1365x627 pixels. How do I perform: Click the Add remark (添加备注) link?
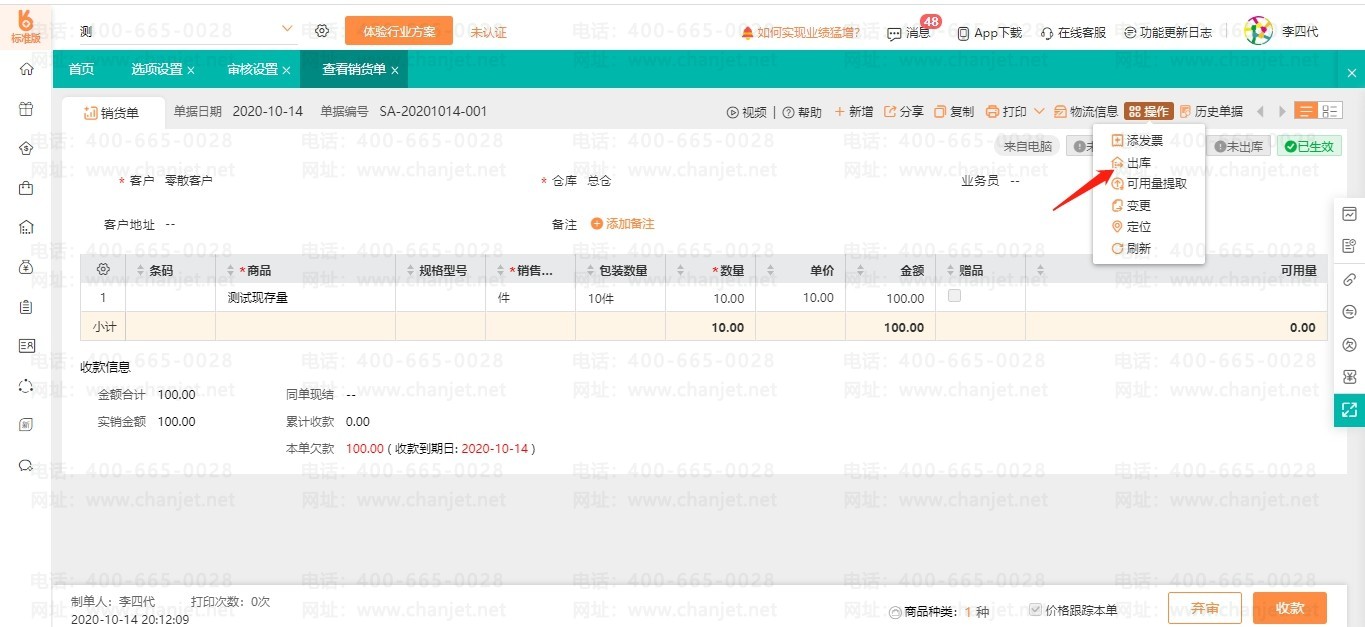pos(623,224)
